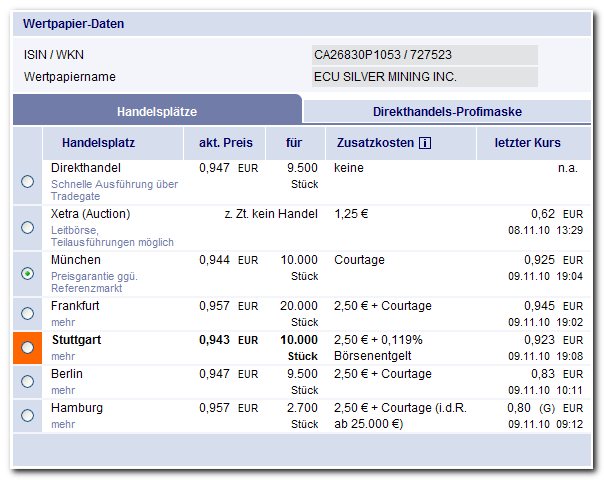The height and width of the screenshot is (480, 604).
Task: Click the ISIN/WKN field CA26830P1053
Action: coord(425,55)
